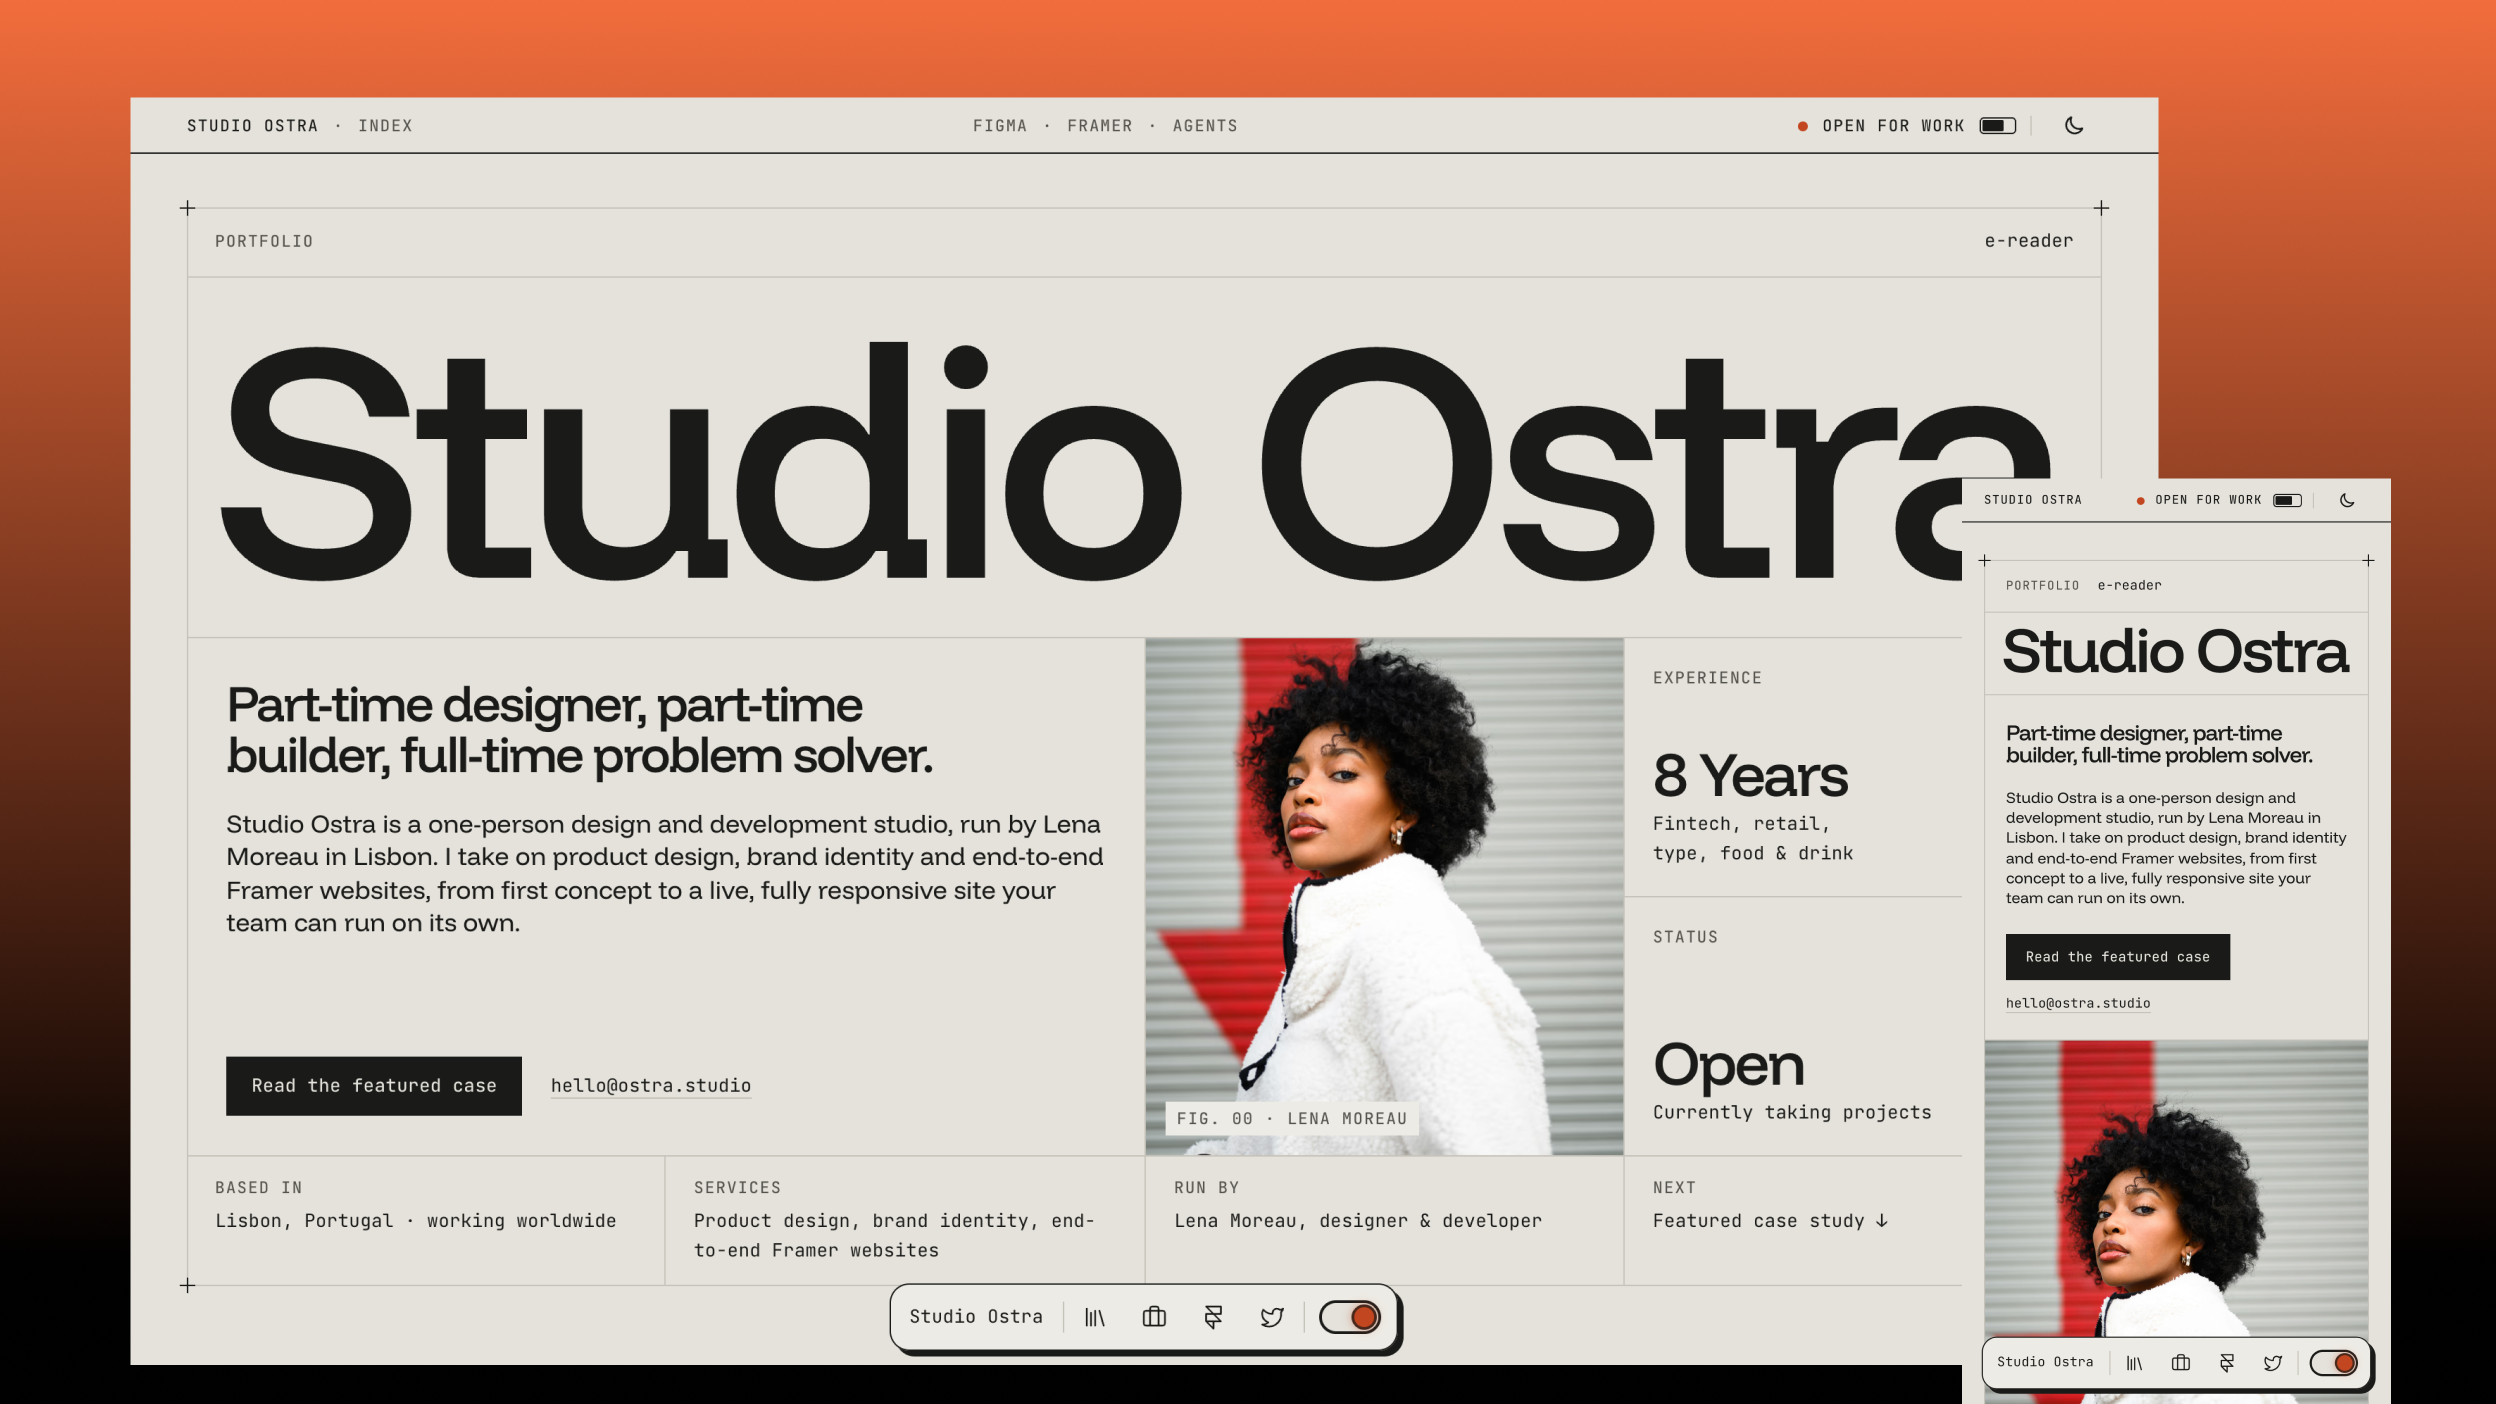Click 'Read the featured case' button on desktop page
The image size is (2496, 1404).
374,1086
